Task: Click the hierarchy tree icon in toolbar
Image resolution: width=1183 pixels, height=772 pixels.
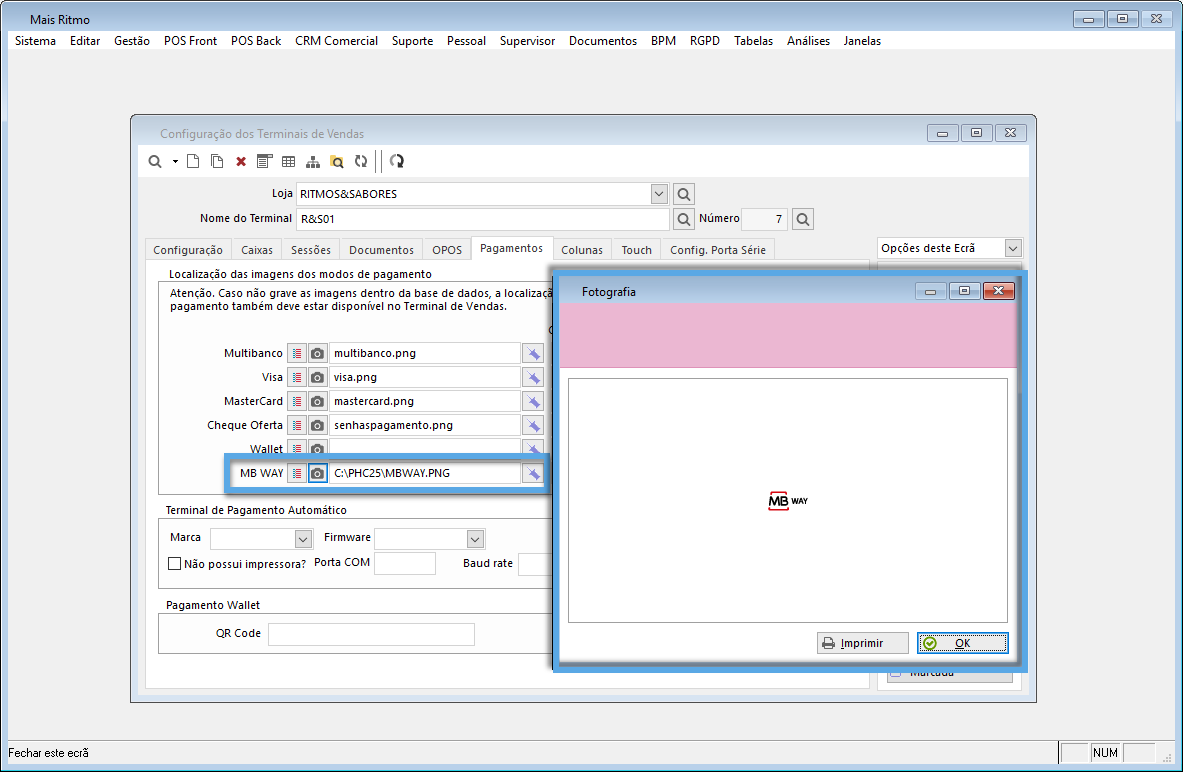Action: [312, 161]
